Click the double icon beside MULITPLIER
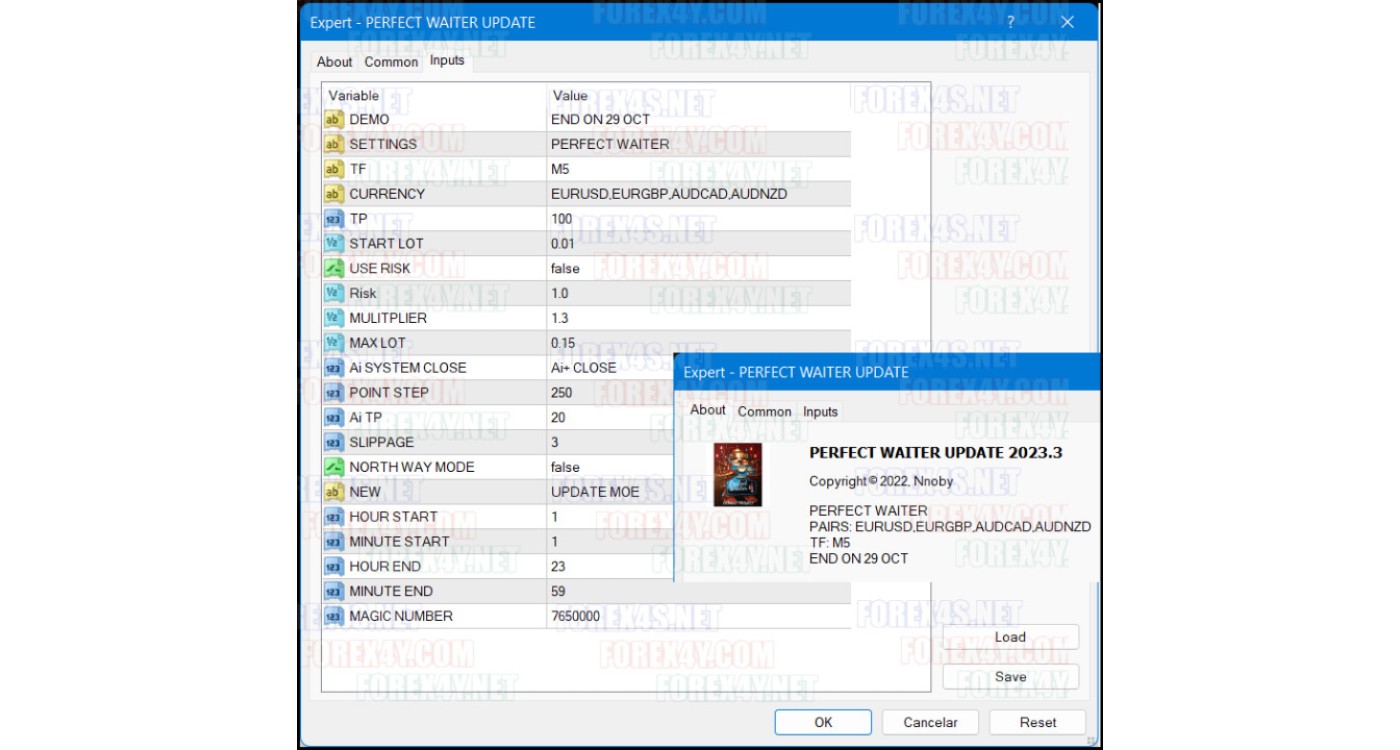 point(334,318)
